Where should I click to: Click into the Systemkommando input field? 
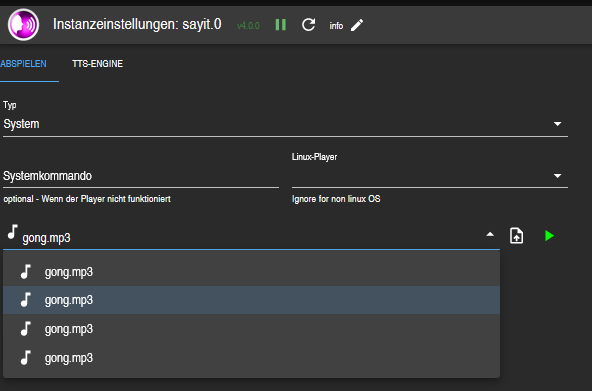point(141,176)
